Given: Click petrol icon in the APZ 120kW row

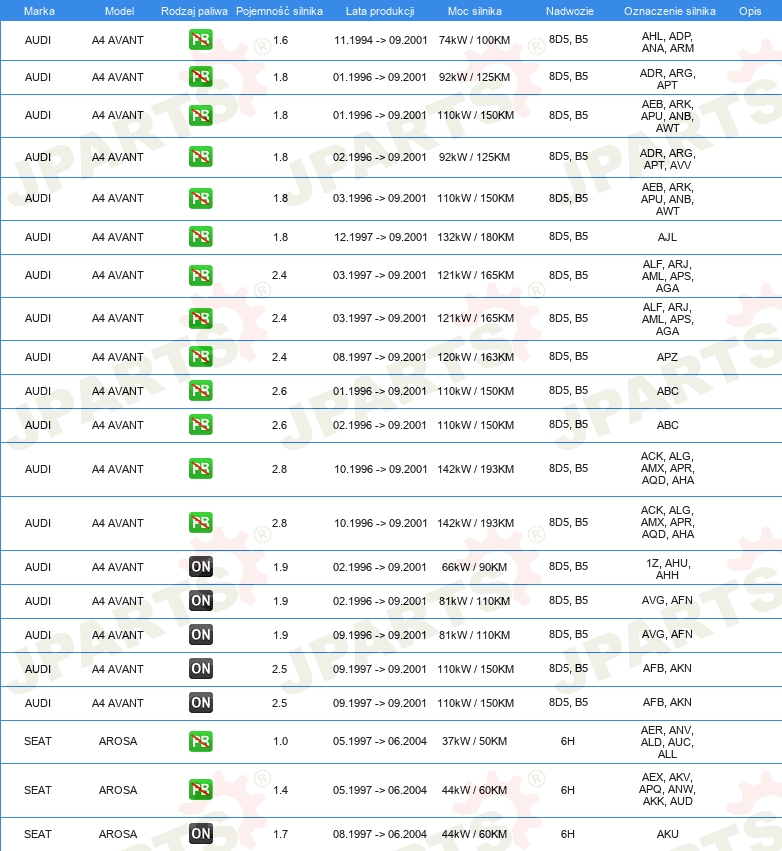Looking at the screenshot, I should pyautogui.click(x=200, y=357).
